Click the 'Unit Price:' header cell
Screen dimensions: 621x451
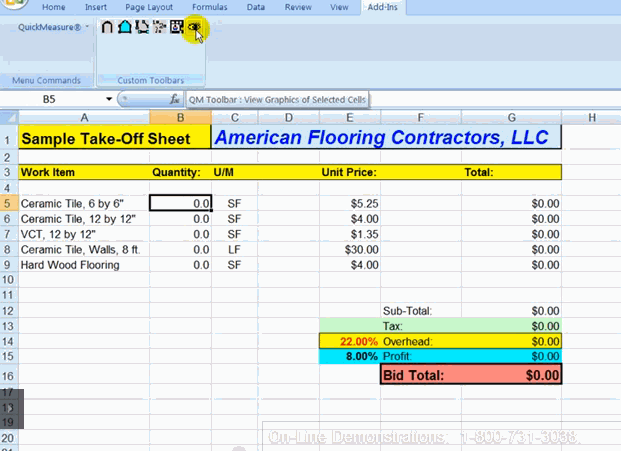[x=349, y=172]
